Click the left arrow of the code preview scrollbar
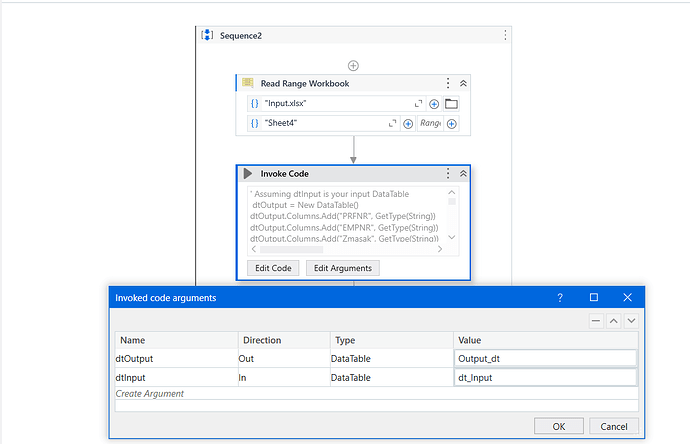690x444 pixels. pyautogui.click(x=254, y=249)
